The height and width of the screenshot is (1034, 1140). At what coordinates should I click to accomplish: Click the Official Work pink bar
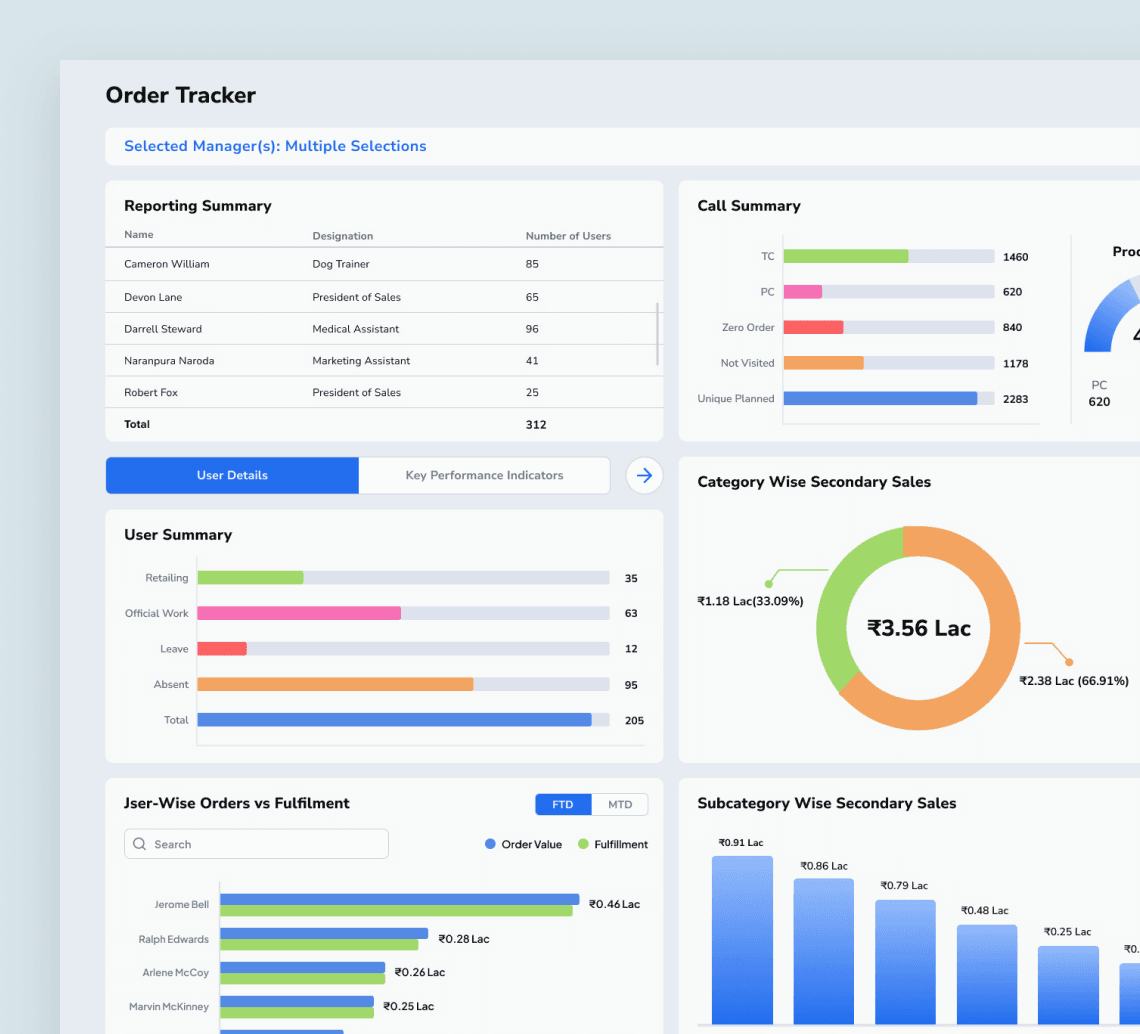click(299, 613)
